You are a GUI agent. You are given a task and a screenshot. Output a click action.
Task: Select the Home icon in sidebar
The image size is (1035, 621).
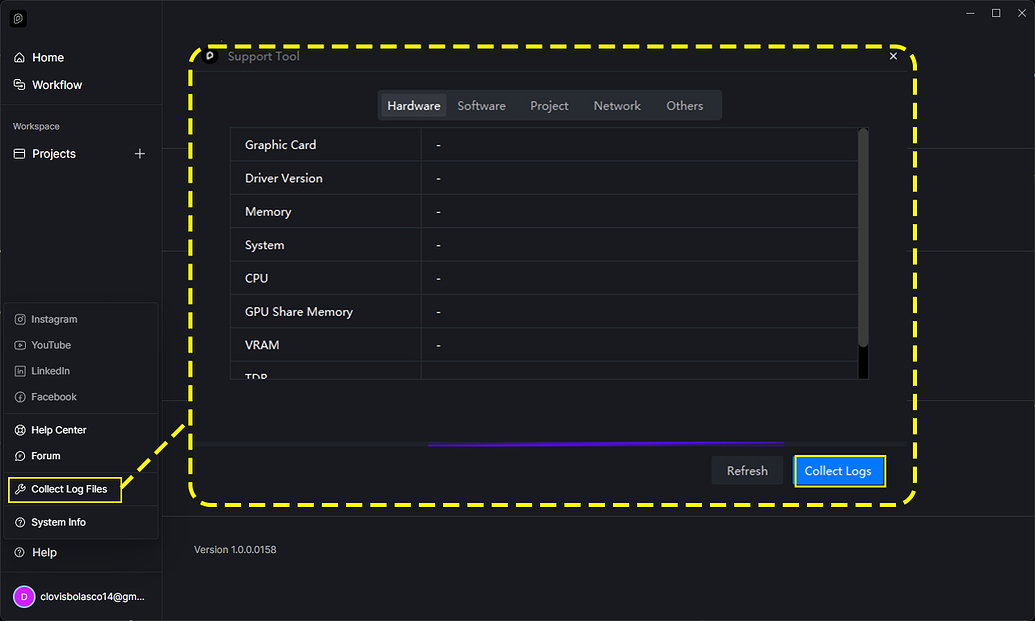[x=18, y=57]
